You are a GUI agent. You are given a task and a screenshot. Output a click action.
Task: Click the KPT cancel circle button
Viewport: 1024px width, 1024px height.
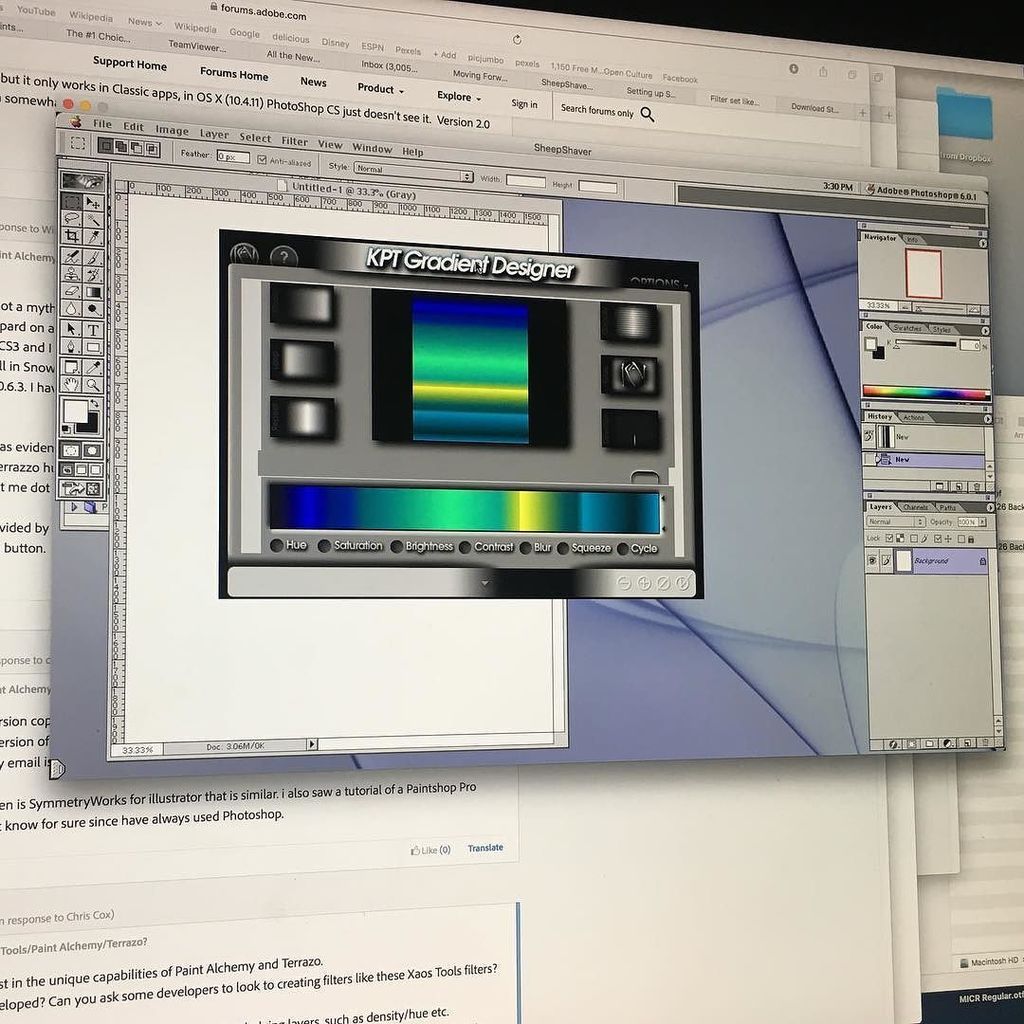664,583
